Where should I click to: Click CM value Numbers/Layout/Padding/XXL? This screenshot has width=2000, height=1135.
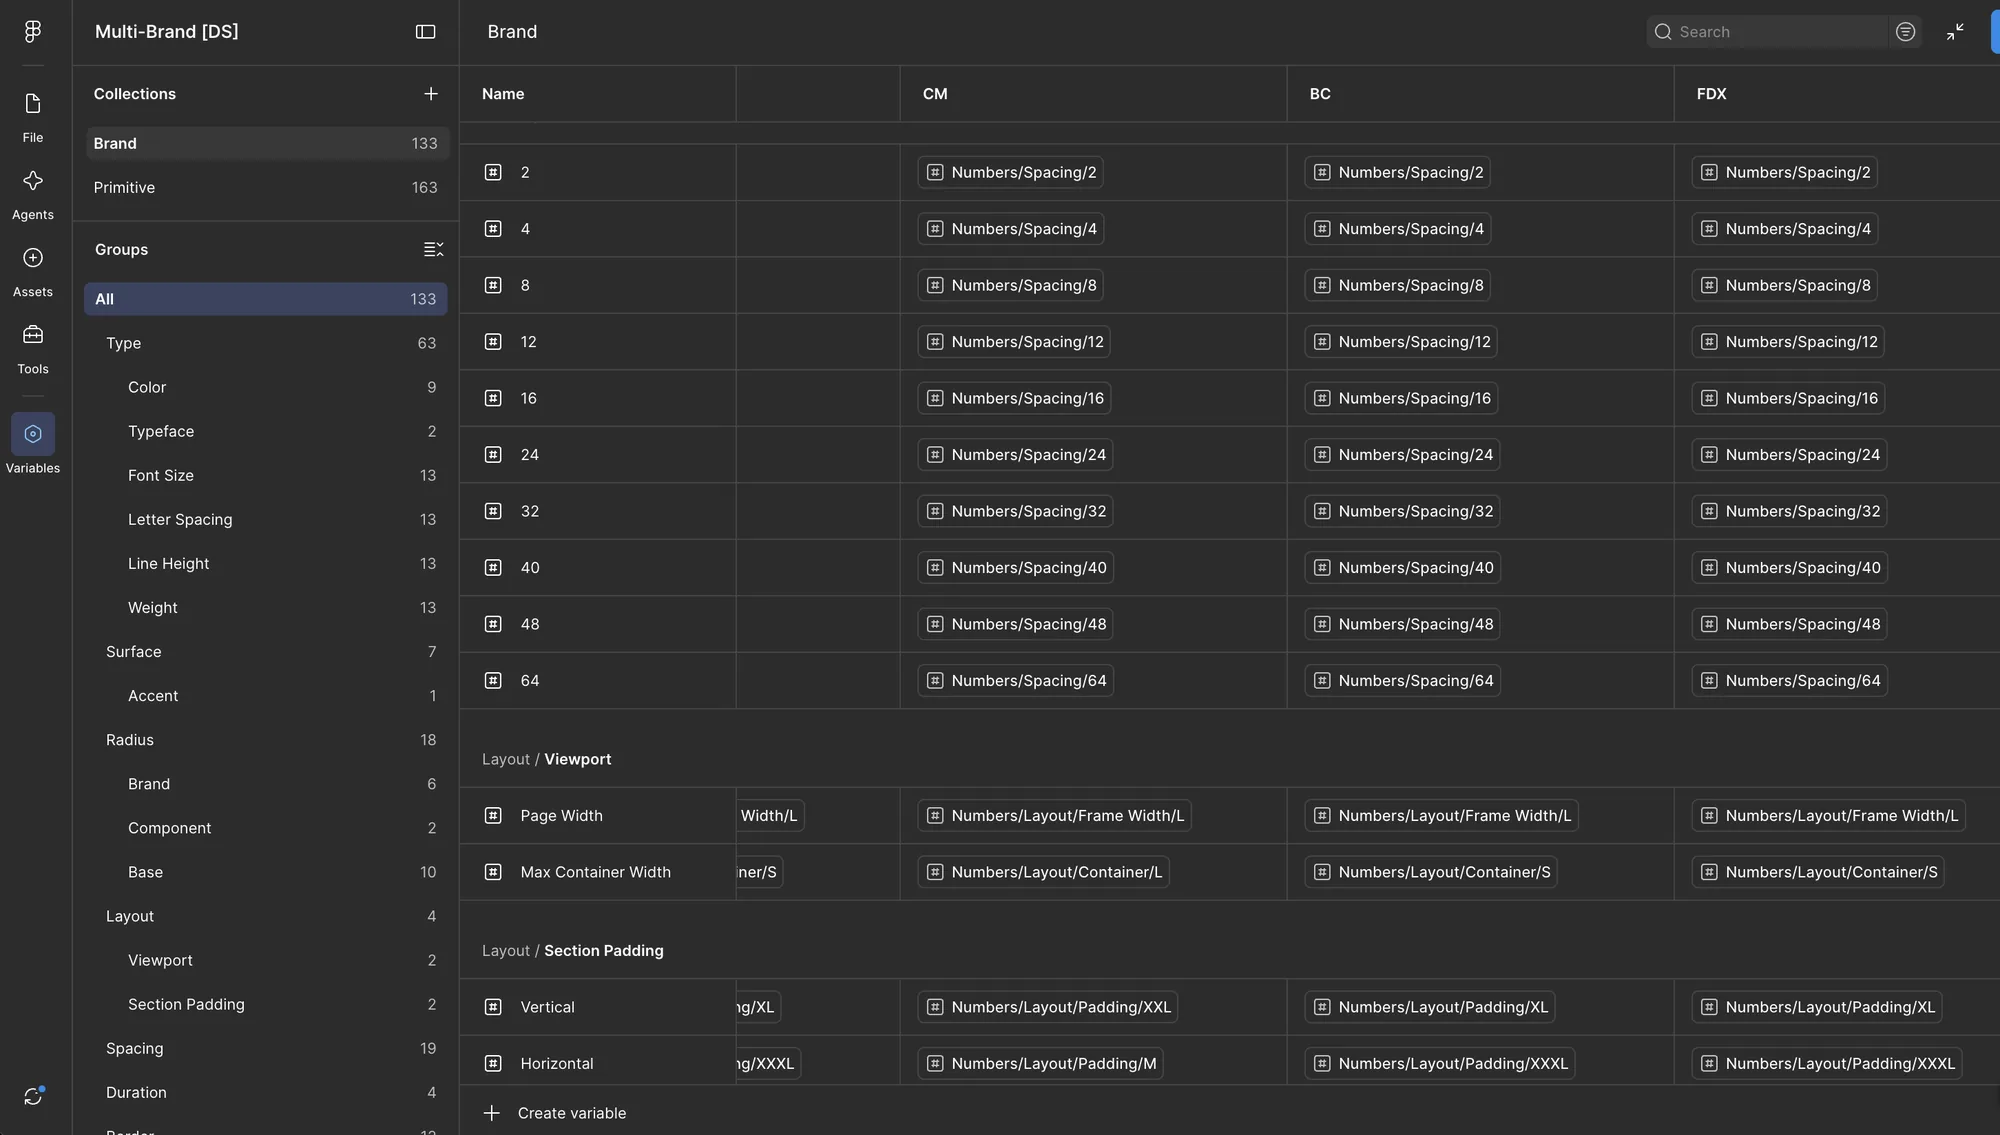[1048, 1007]
